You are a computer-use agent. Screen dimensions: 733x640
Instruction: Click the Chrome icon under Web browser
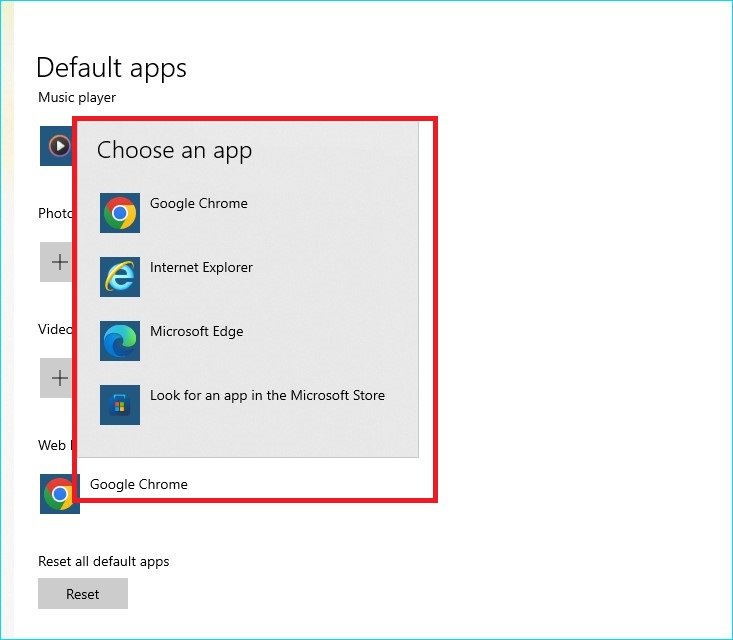click(x=60, y=494)
